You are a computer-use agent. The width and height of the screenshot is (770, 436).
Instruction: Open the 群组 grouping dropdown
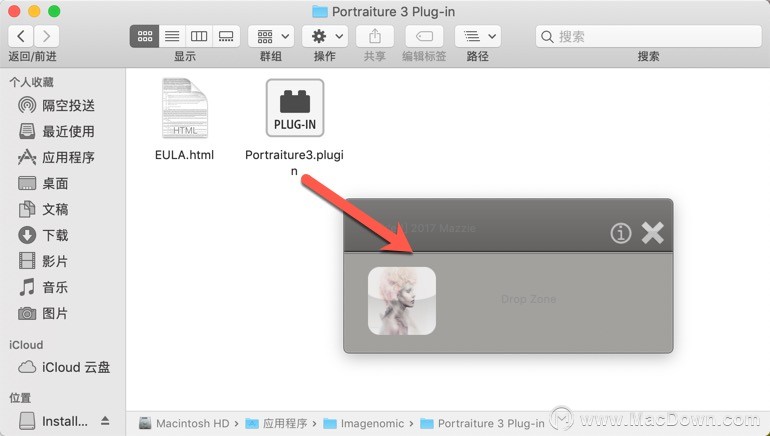271,36
